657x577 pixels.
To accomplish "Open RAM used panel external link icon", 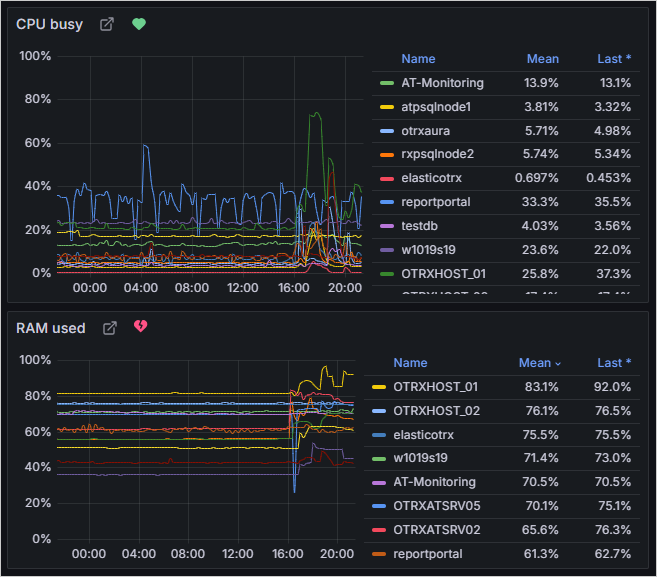I will pos(111,328).
